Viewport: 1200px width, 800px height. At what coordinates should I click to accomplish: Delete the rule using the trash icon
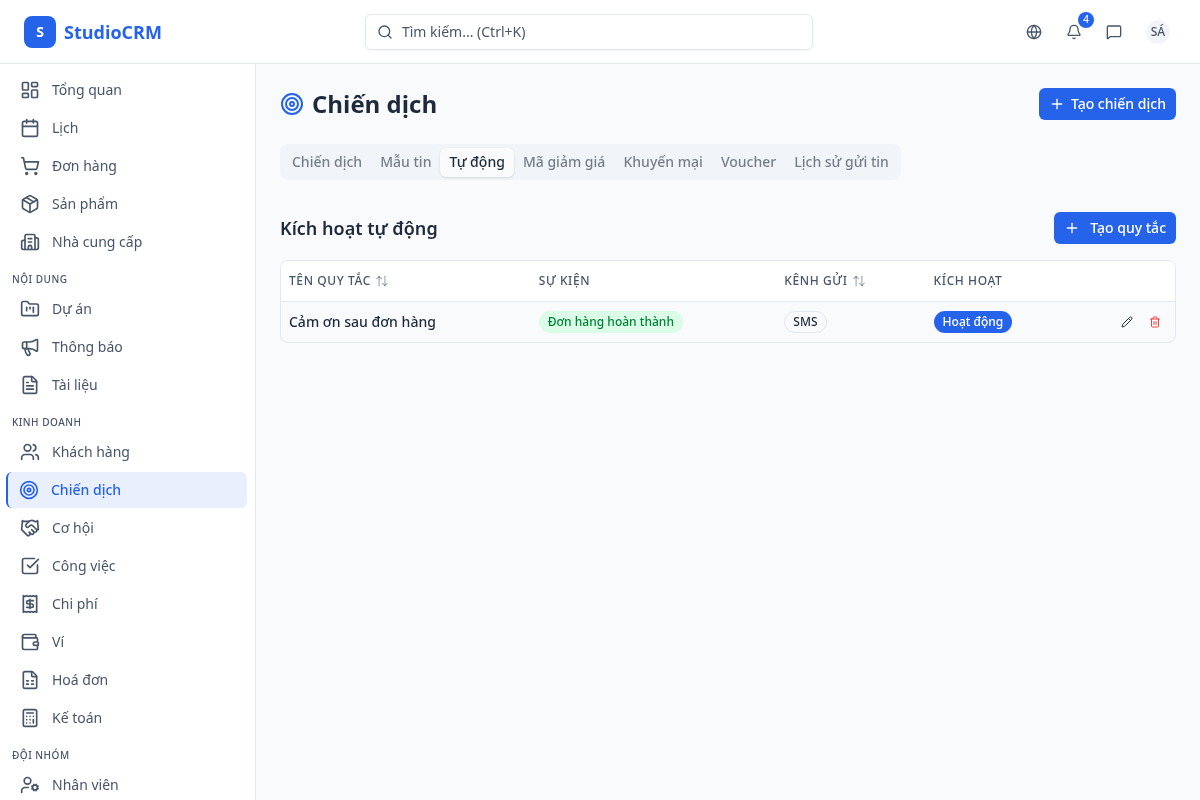coord(1155,322)
